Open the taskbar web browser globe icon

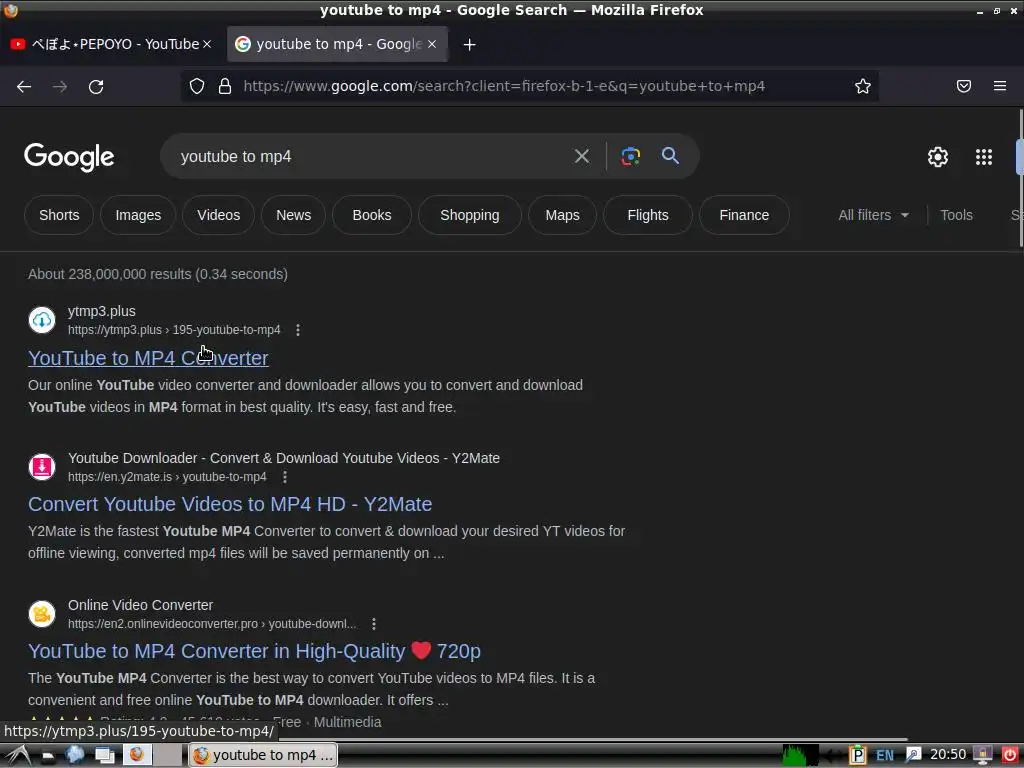point(75,755)
